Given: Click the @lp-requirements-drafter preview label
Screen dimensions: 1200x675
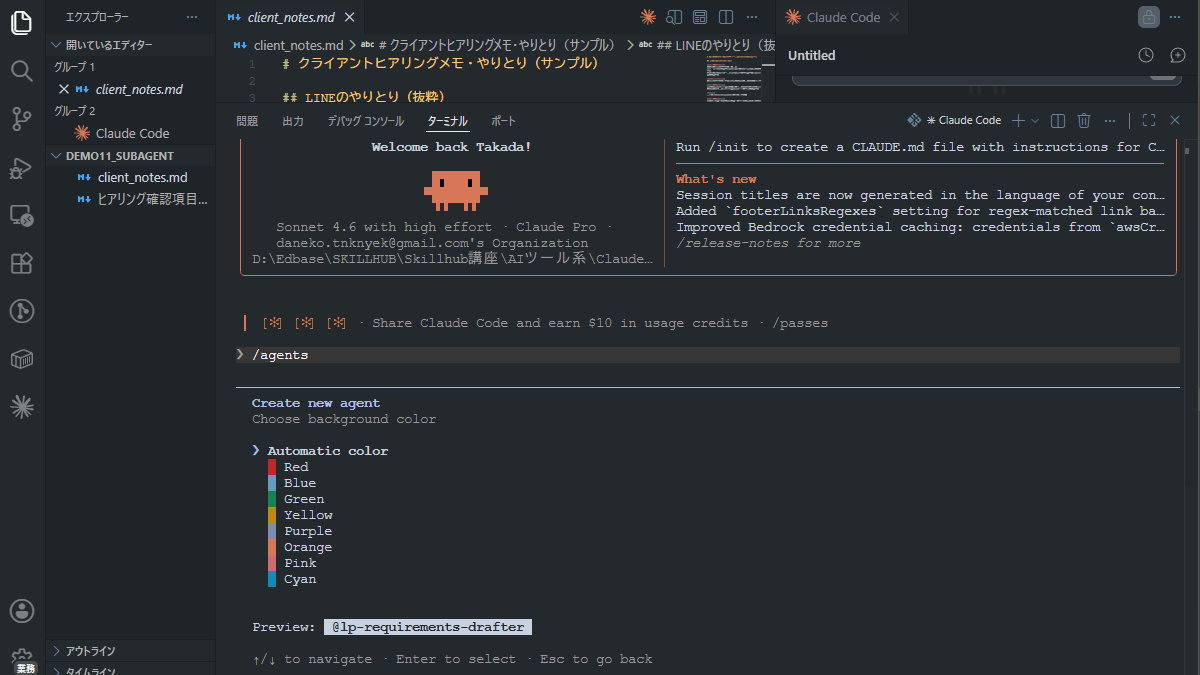Looking at the screenshot, I should click(x=428, y=627).
